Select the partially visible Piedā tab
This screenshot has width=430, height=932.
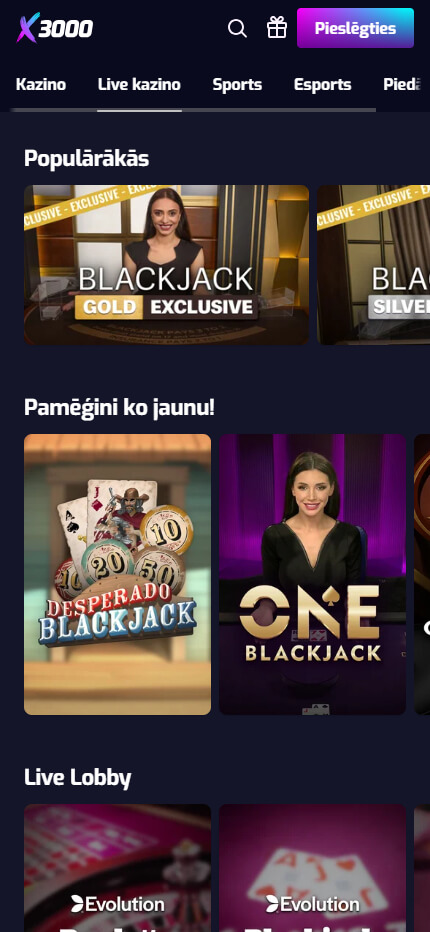coord(402,84)
